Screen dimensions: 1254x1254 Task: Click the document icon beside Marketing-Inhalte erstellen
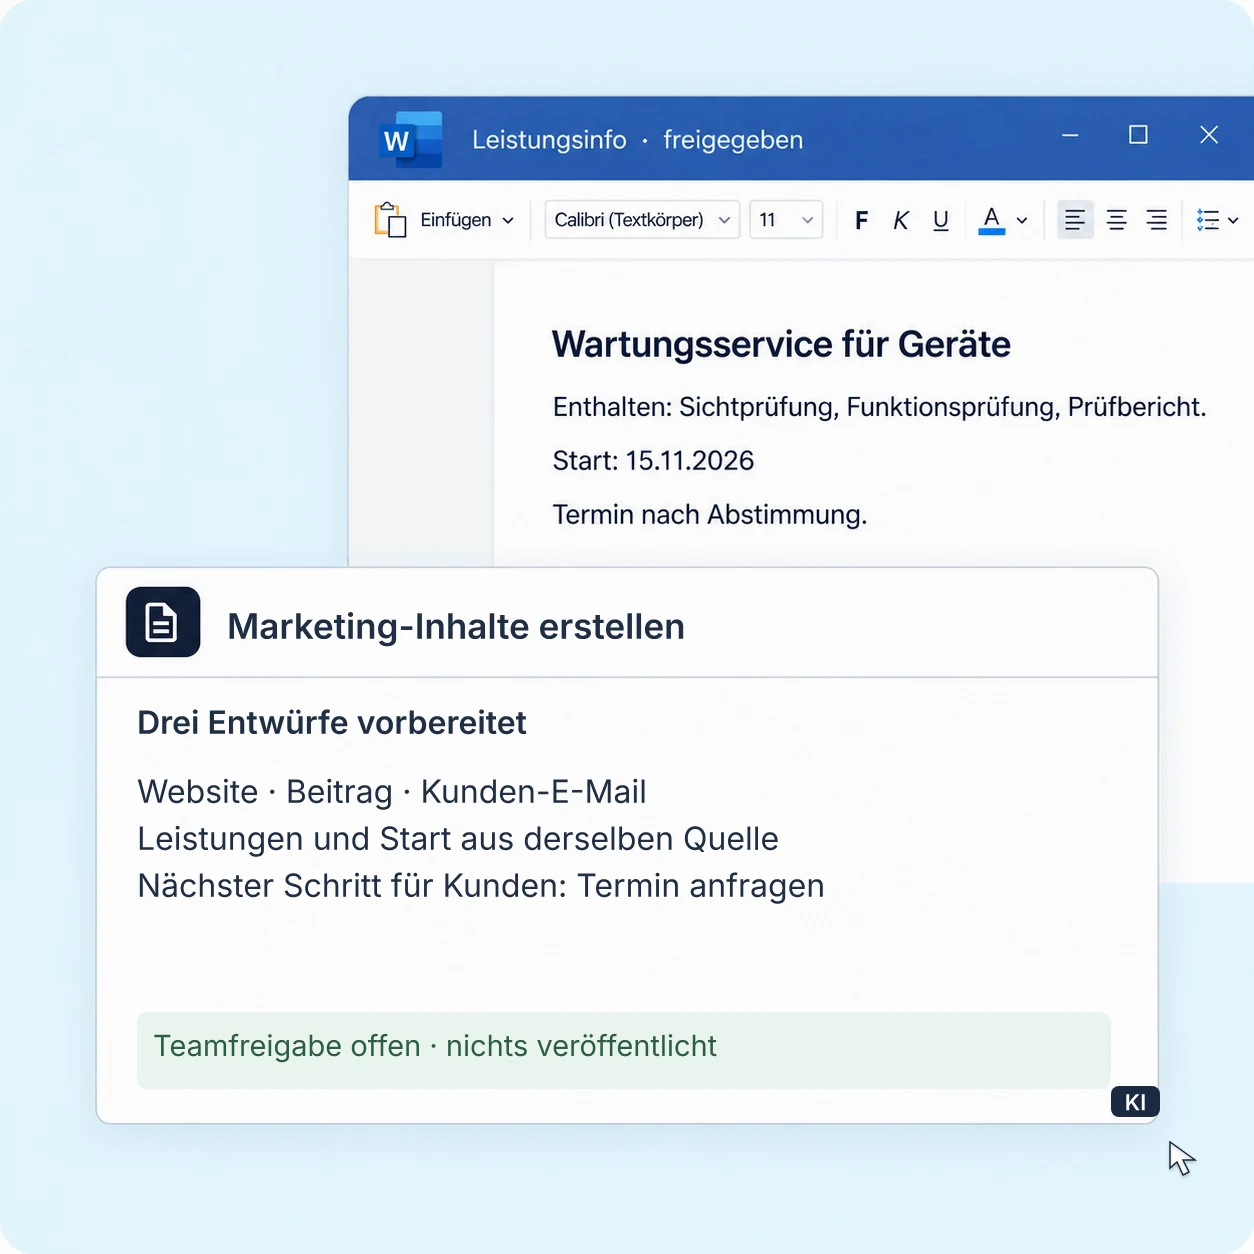click(163, 622)
